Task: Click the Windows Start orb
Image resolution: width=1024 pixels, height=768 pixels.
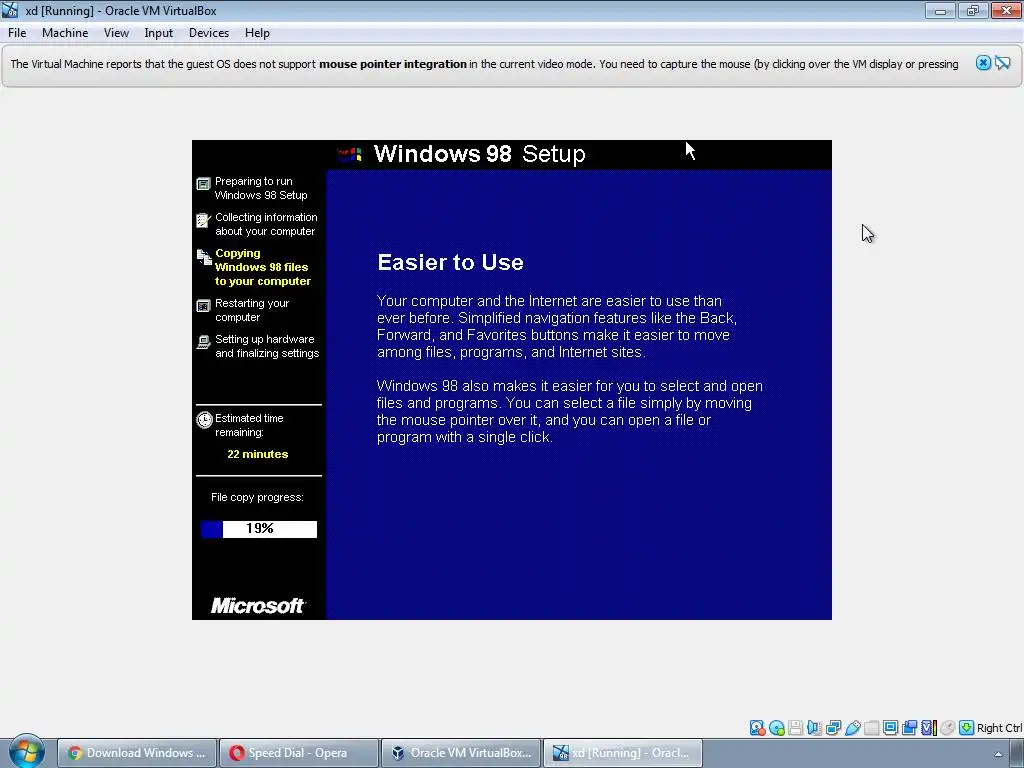Action: pos(26,752)
